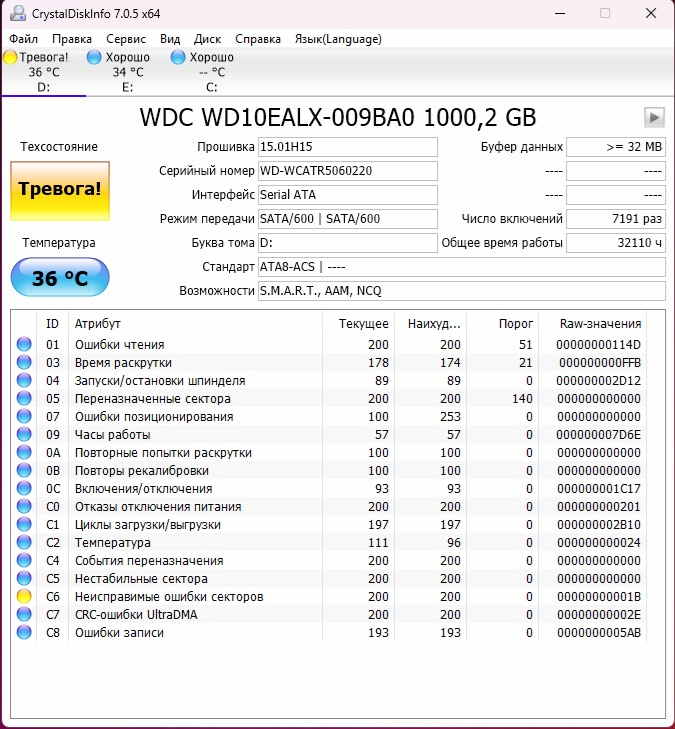The image size is (675, 729).
Task: Select drive C: tab with Хорошо status
Action: (212, 72)
